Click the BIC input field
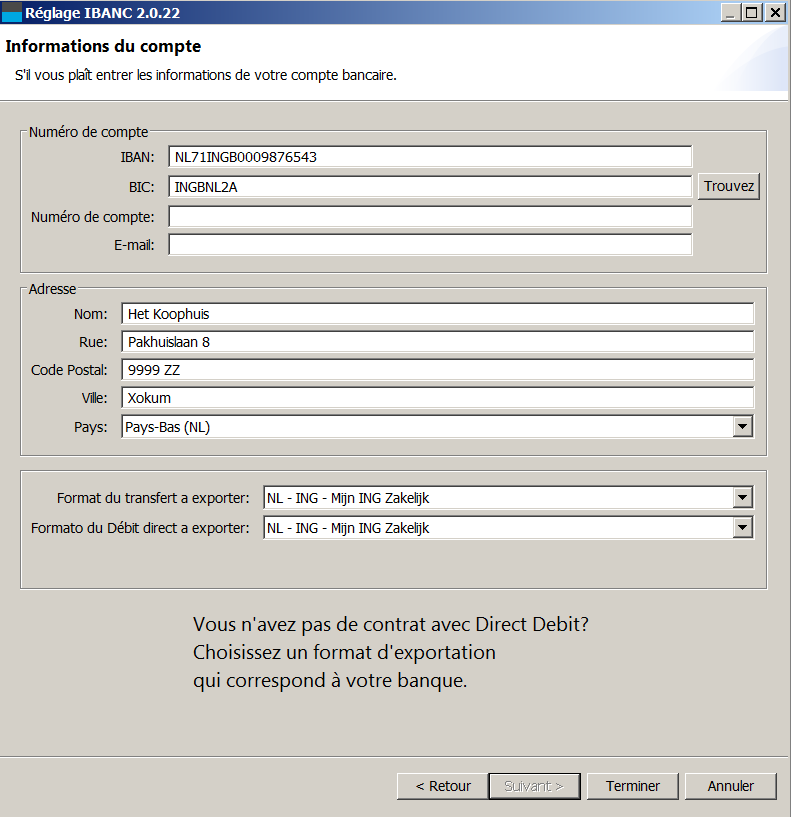This screenshot has width=791, height=817. click(430, 187)
